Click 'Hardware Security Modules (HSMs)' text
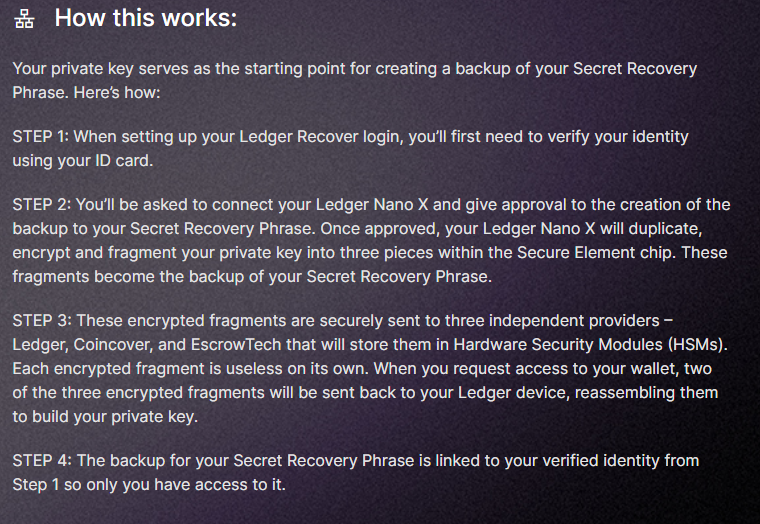Image resolution: width=760 pixels, height=524 pixels. [588, 345]
